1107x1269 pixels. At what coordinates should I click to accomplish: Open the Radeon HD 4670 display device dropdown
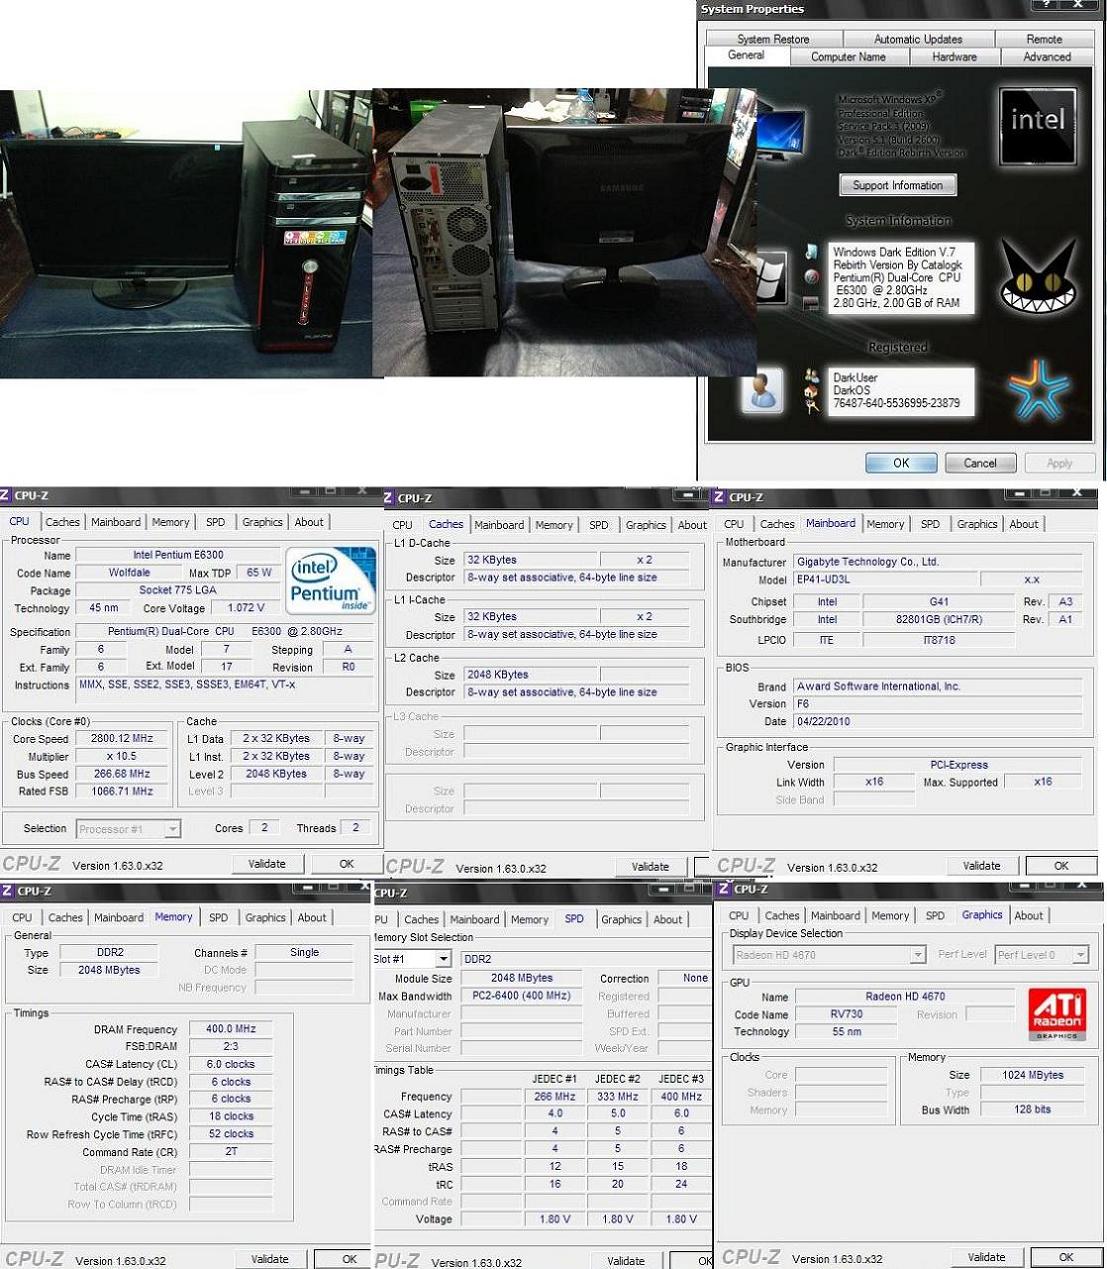[x=918, y=955]
